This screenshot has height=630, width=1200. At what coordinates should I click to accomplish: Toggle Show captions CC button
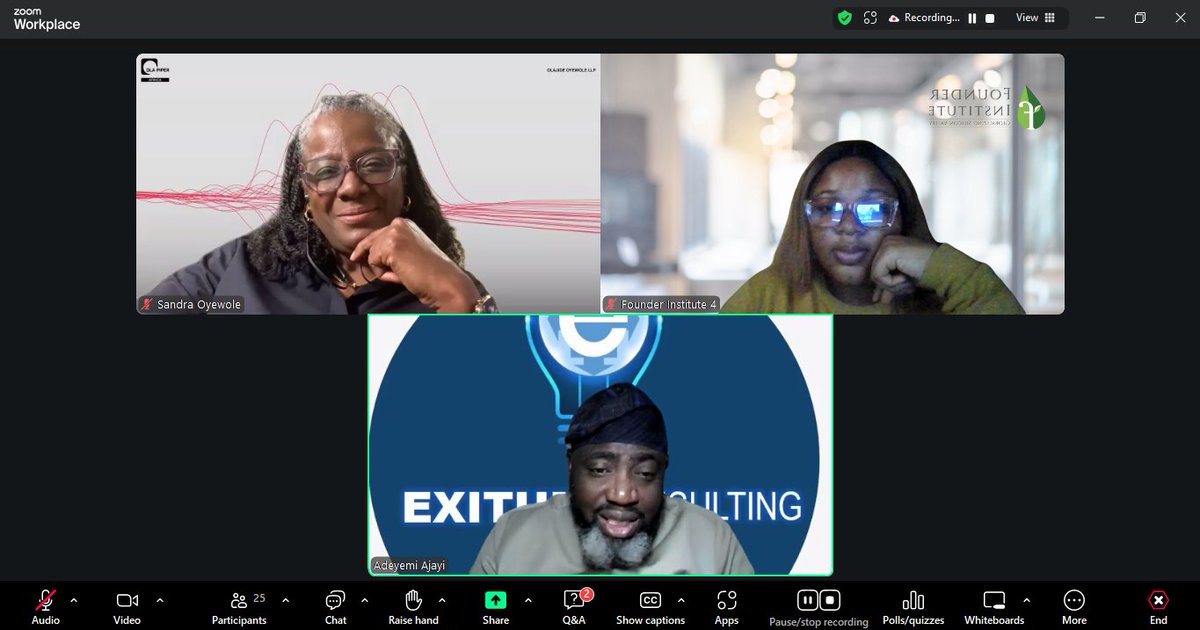pyautogui.click(x=650, y=600)
